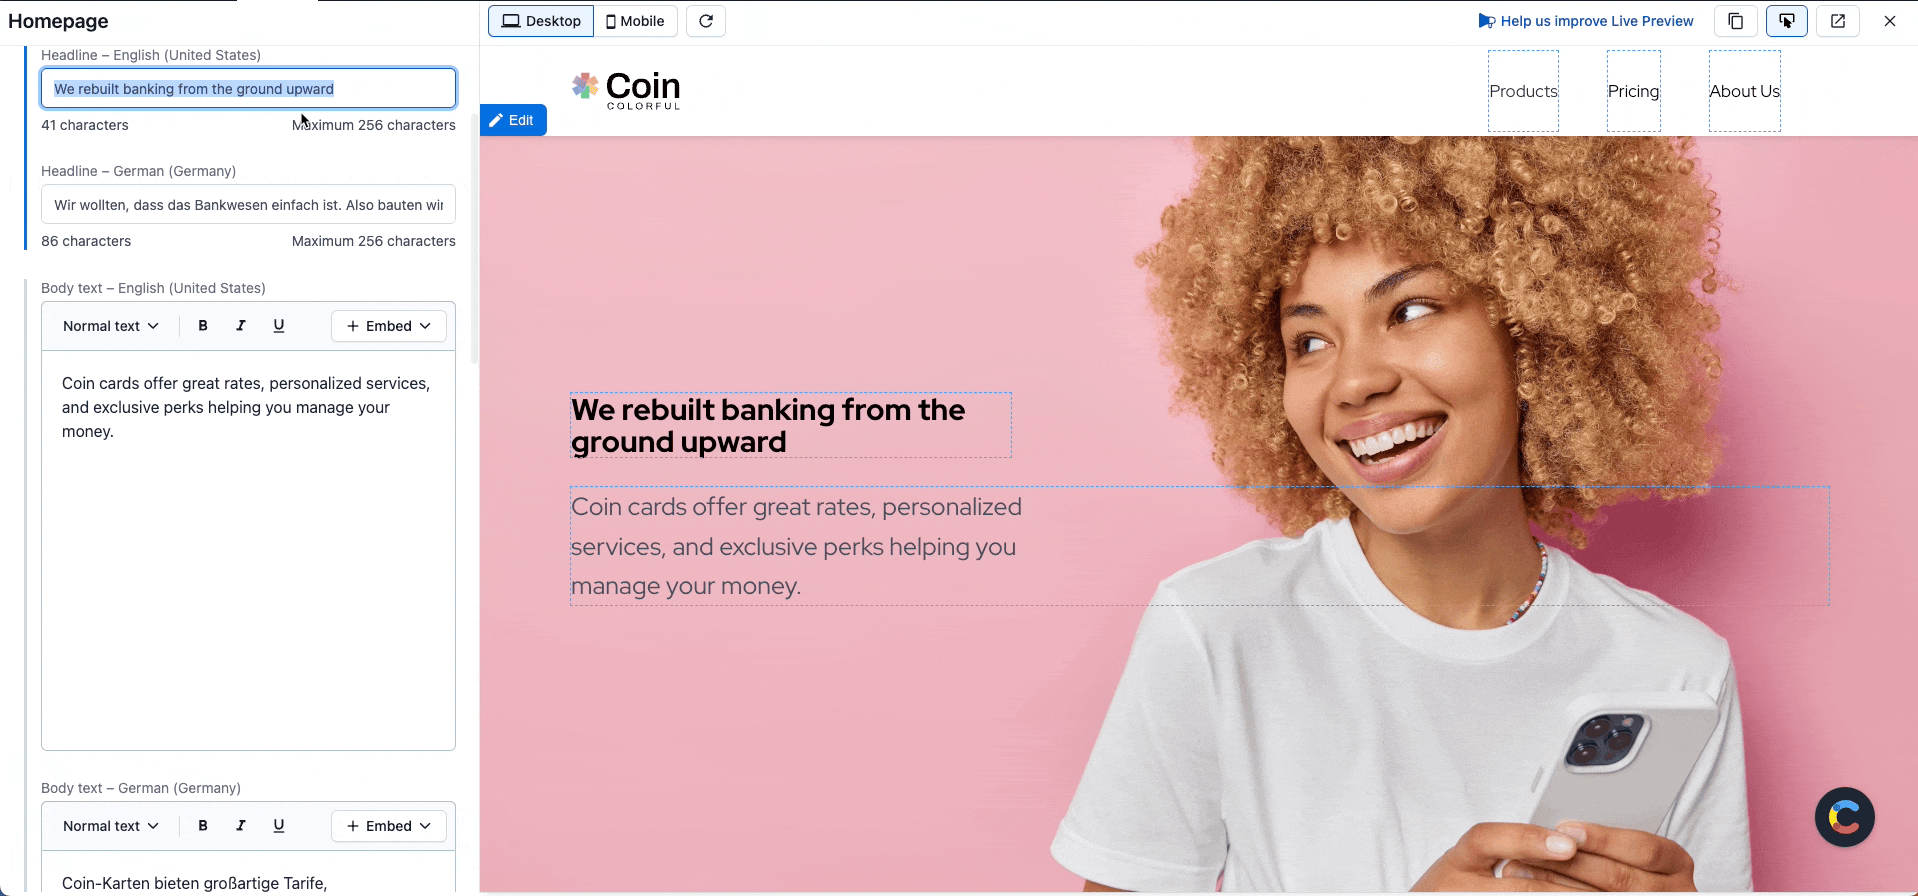Select the Pricing nav item
Image resolution: width=1918 pixels, height=896 pixels.
click(x=1633, y=91)
